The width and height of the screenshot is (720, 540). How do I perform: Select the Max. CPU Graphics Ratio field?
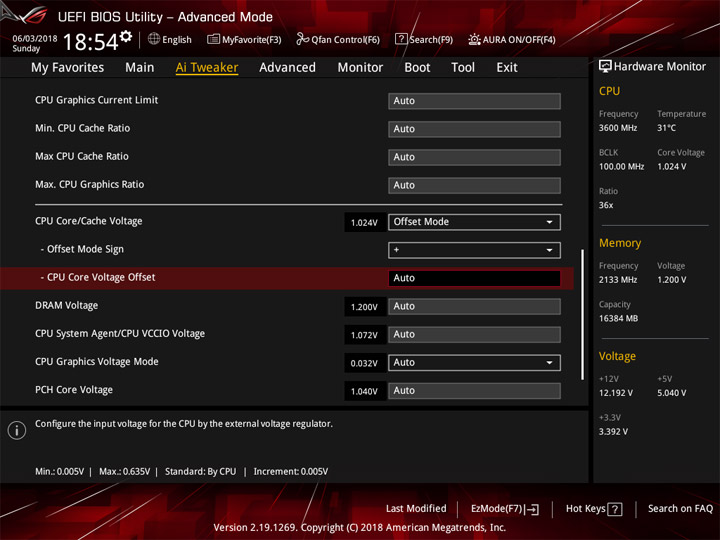tap(474, 185)
